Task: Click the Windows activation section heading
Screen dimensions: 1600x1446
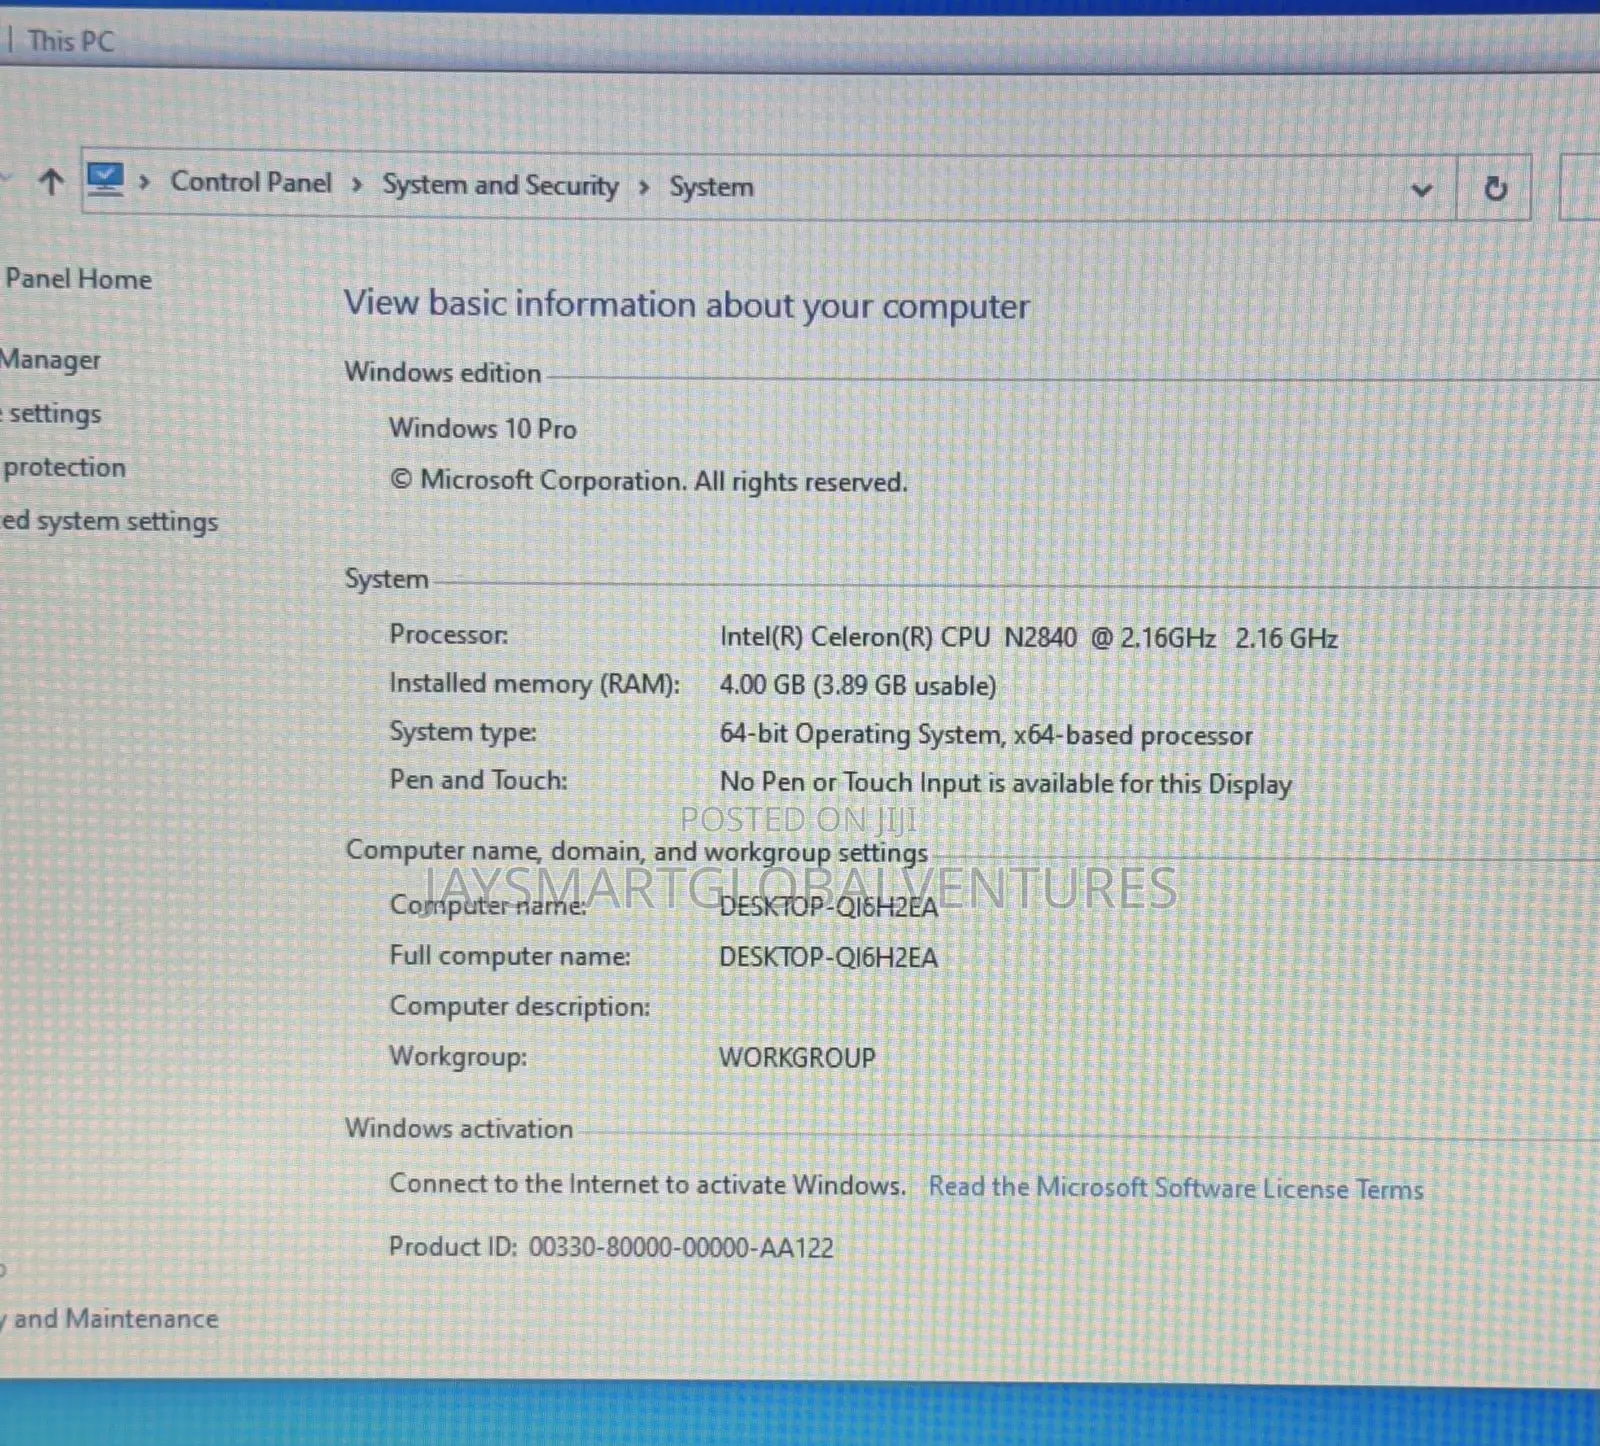Action: (459, 1128)
